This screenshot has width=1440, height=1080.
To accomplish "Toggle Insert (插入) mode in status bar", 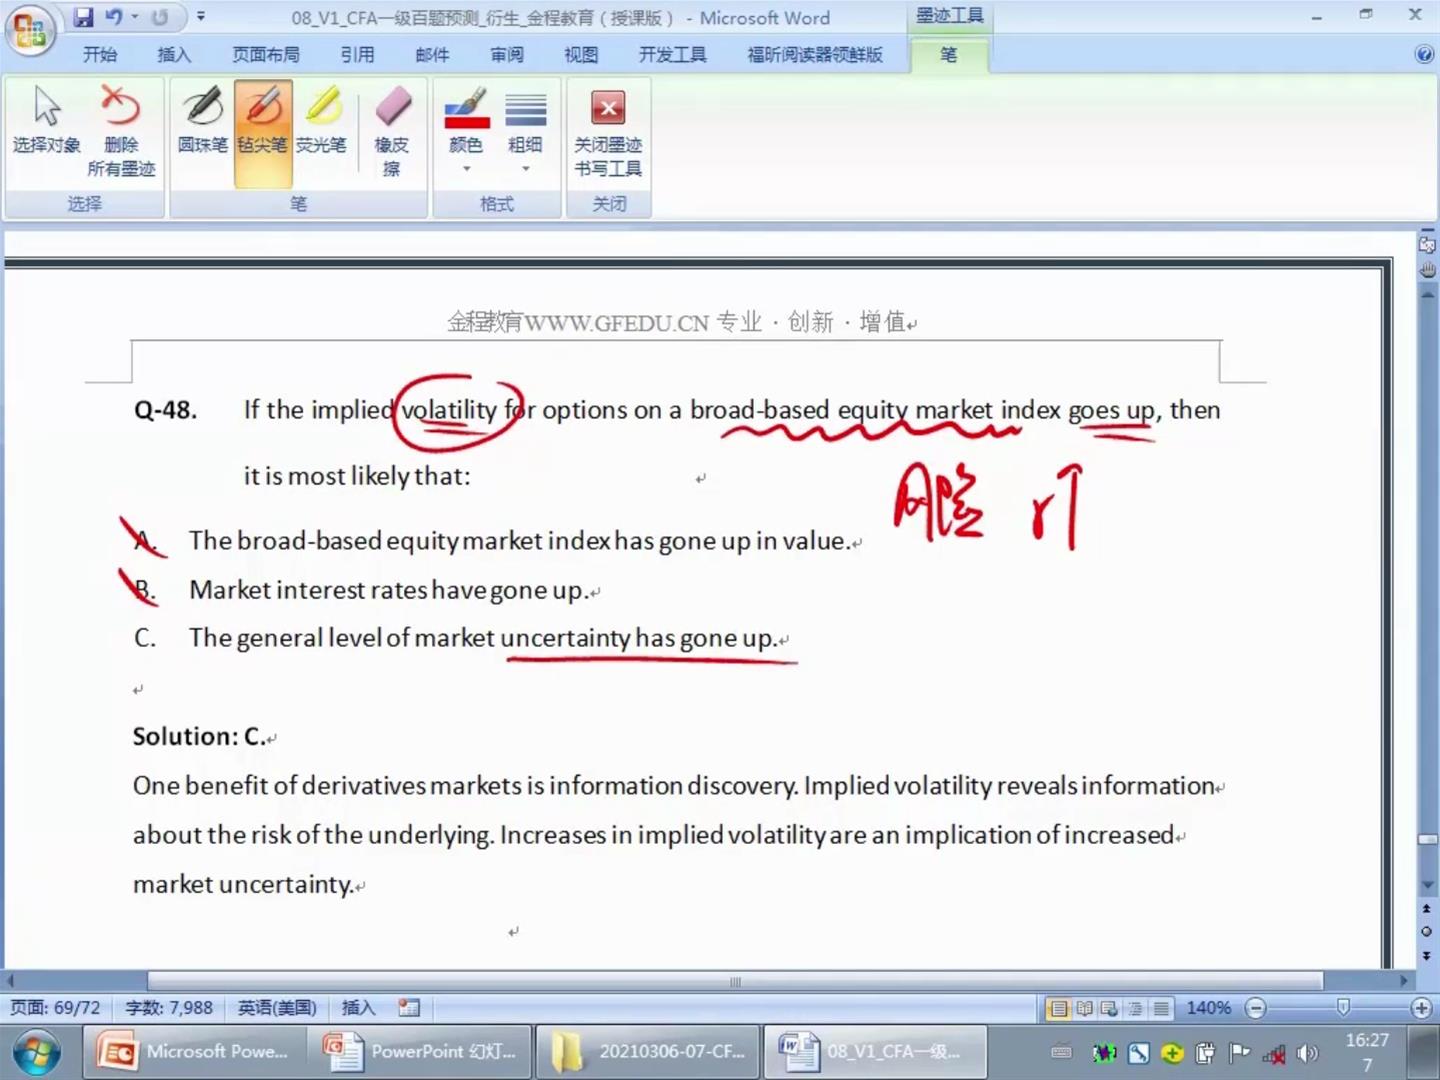I will point(358,1008).
